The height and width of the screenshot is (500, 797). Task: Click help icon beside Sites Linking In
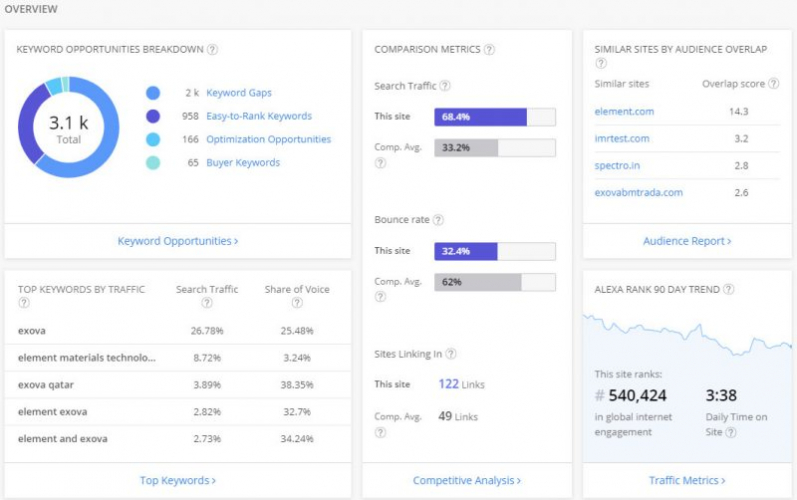(451, 354)
